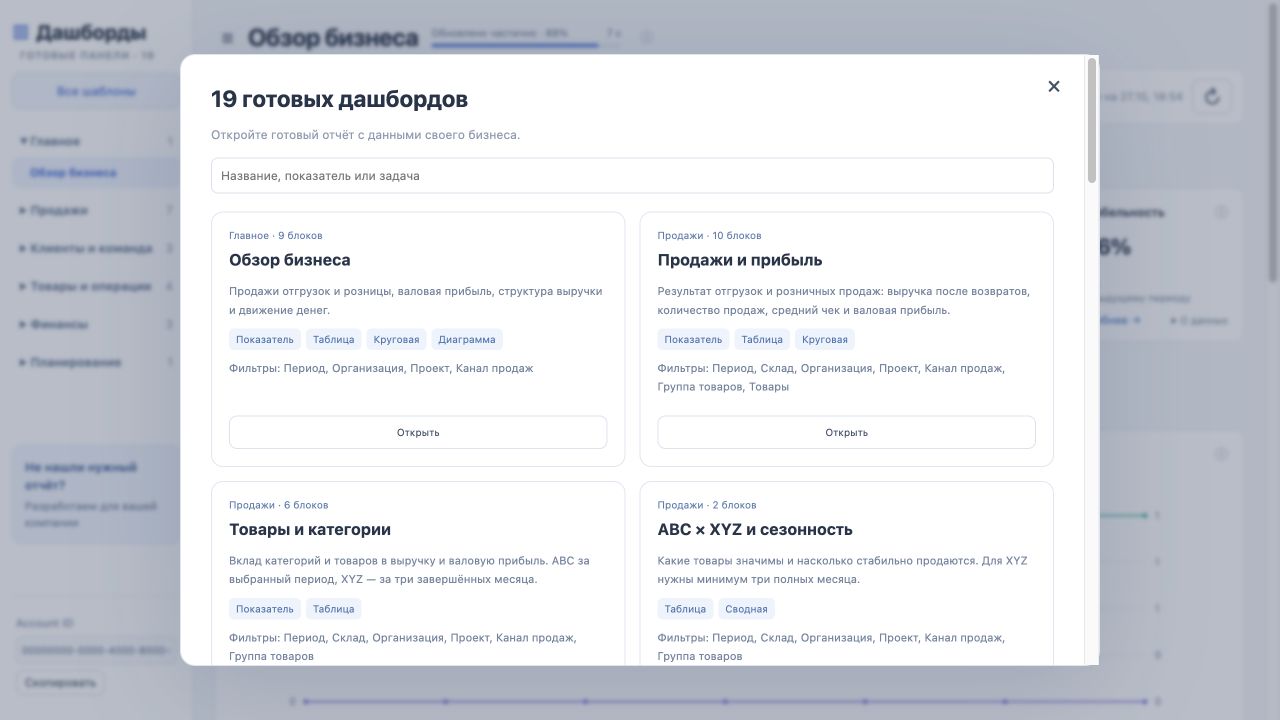Click the update progress bar in the header
This screenshot has height=720, width=1280.
[x=526, y=45]
